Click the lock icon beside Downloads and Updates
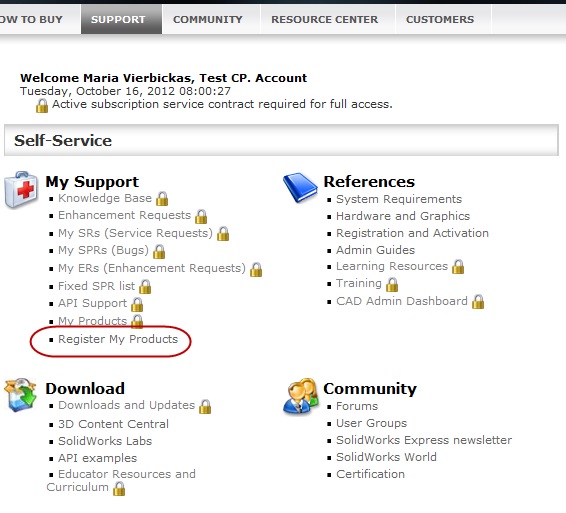This screenshot has width=566, height=513. coord(205,407)
